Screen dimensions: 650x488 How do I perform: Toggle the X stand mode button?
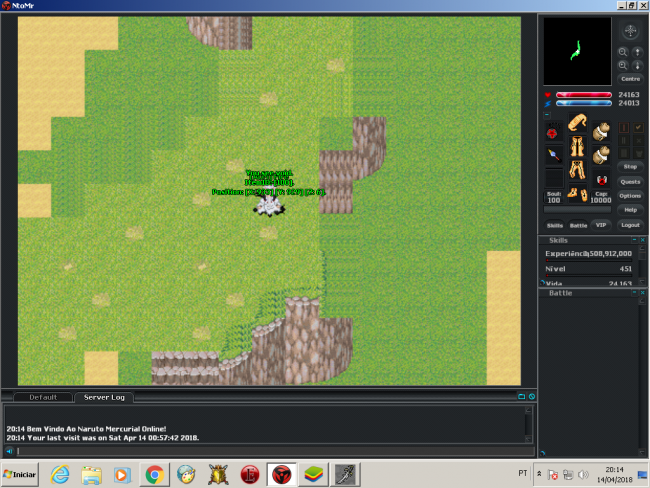pos(638,141)
